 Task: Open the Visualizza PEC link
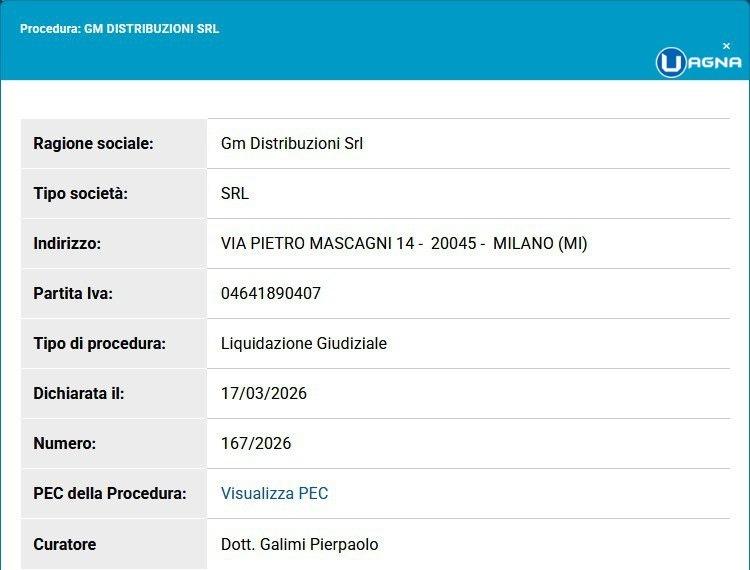[x=274, y=493]
